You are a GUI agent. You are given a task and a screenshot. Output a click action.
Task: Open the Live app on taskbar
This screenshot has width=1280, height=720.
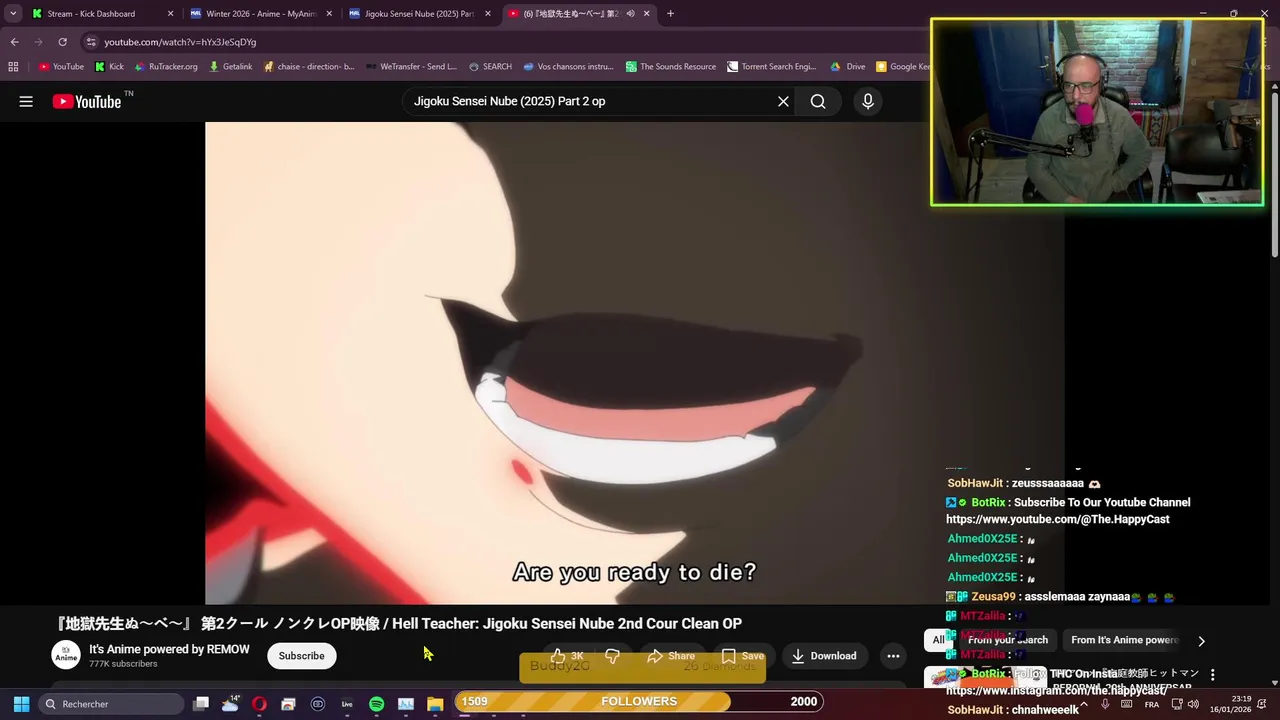point(347,704)
